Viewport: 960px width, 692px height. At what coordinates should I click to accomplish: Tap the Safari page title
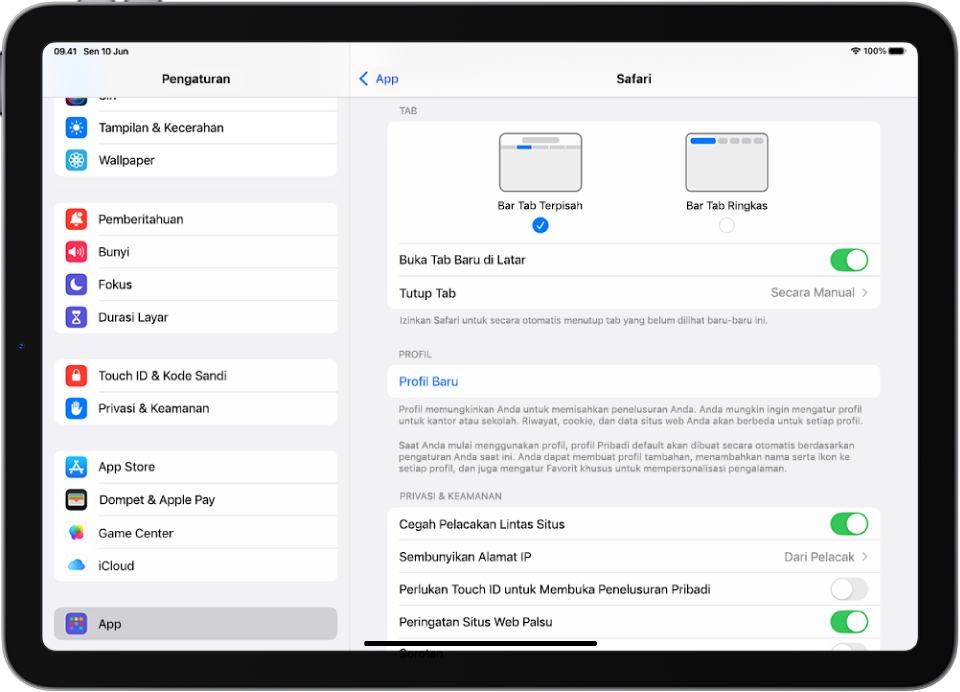(x=634, y=78)
